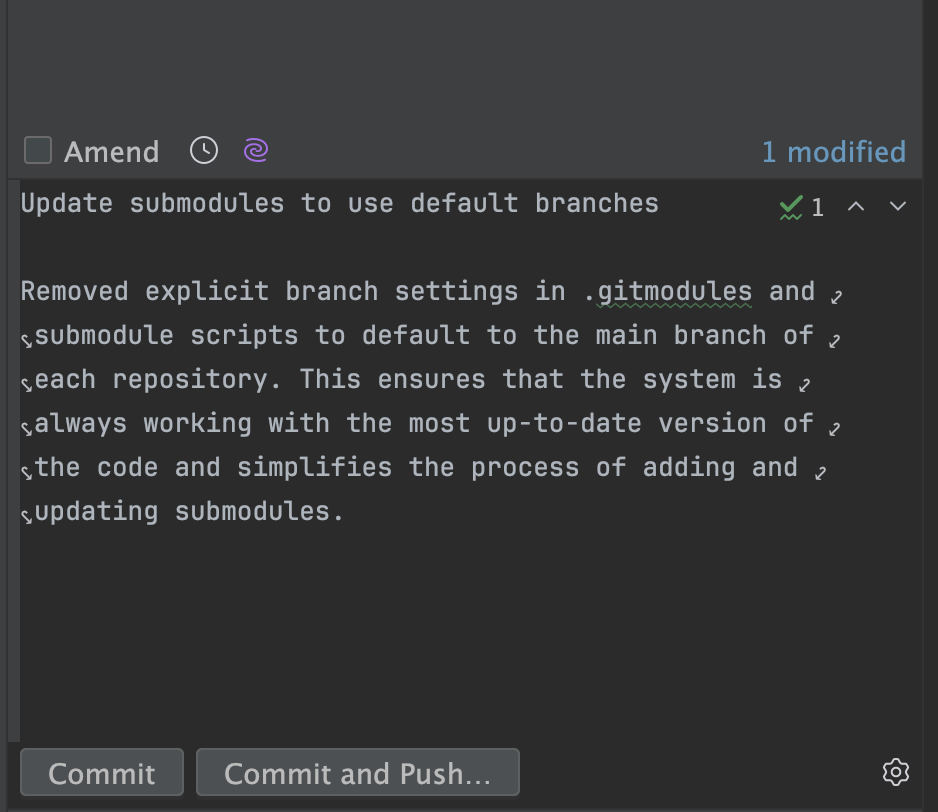Click the Amend label text
Image resolution: width=938 pixels, height=812 pixels.
click(111, 152)
